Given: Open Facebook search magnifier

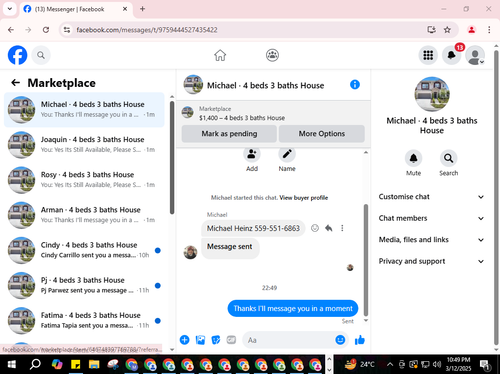Looking at the screenshot, I should pos(41,55).
